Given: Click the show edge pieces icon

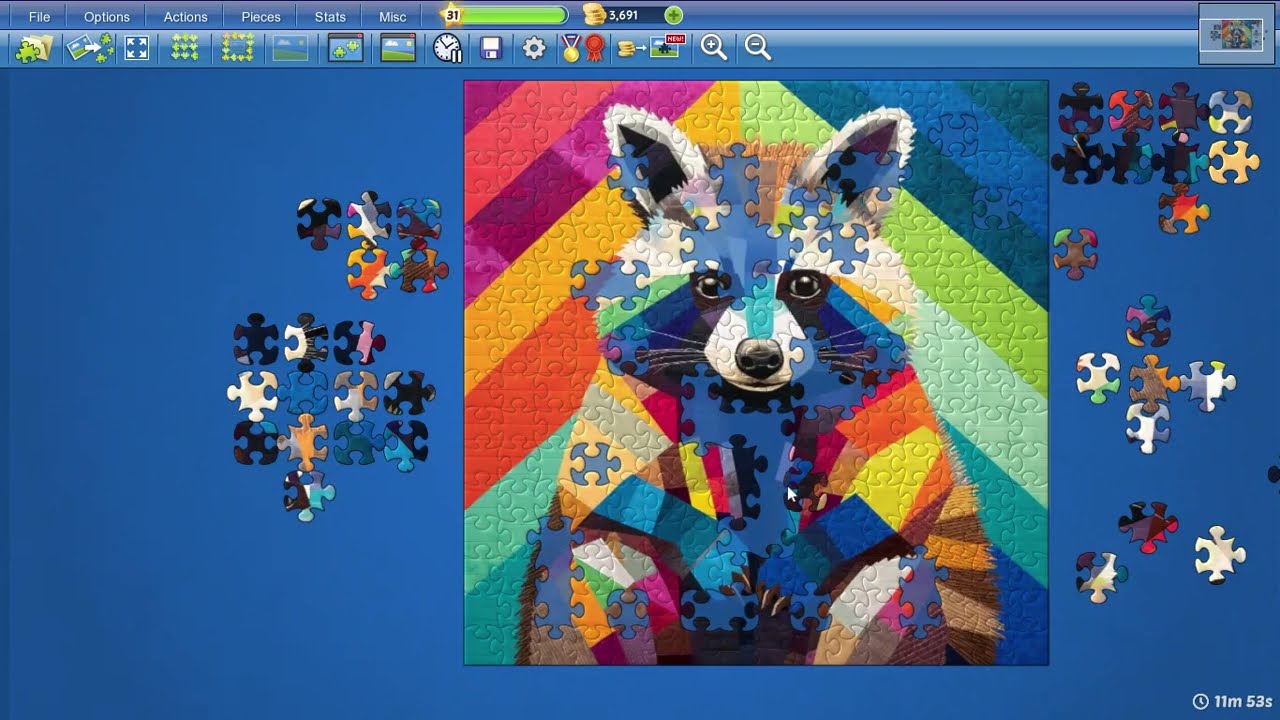Looking at the screenshot, I should pyautogui.click(x=238, y=48).
